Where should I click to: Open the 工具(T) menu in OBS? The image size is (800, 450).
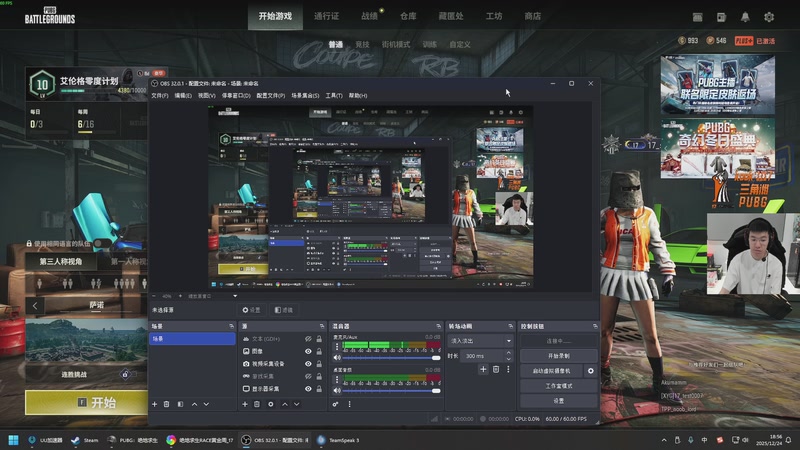tap(334, 95)
